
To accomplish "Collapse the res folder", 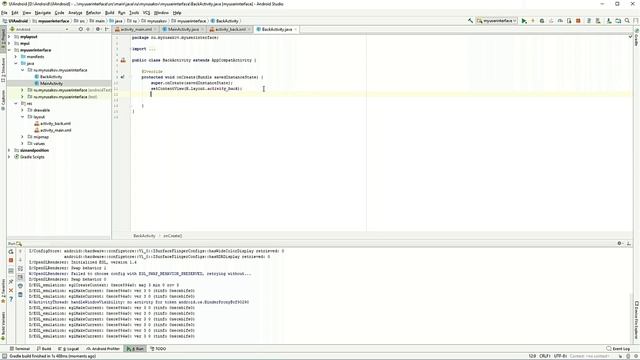I will tap(16, 103).
